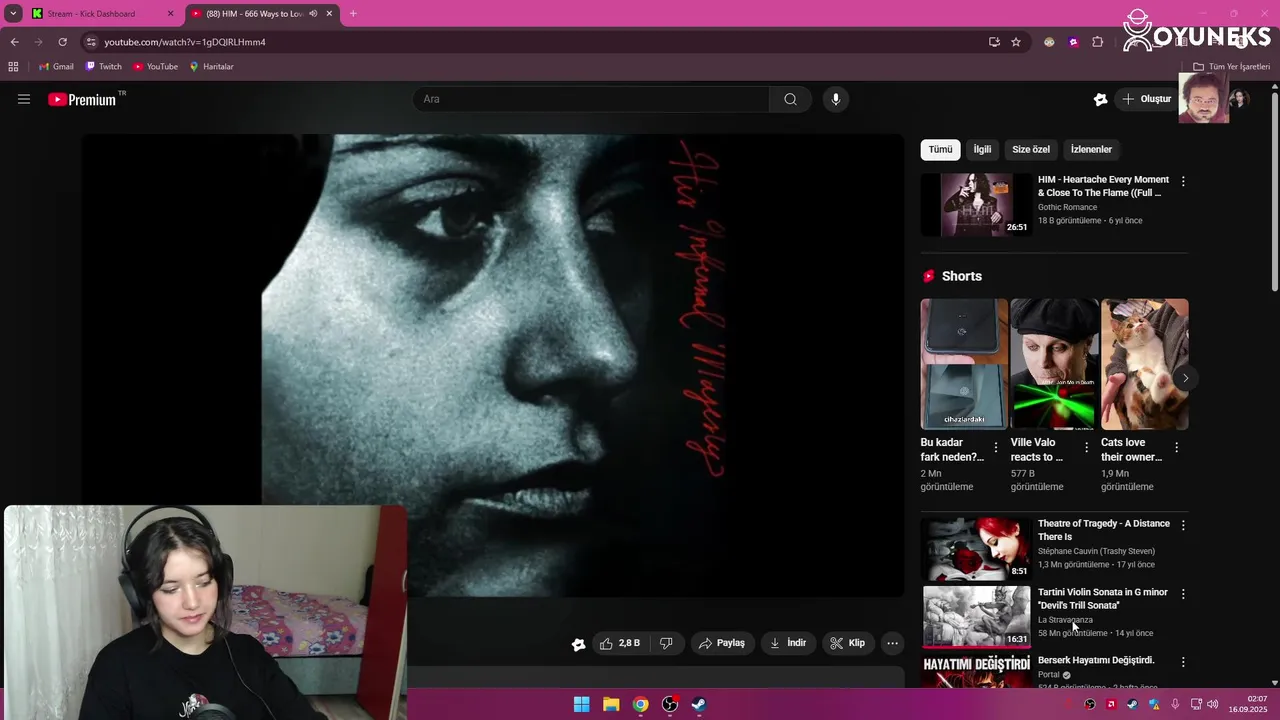
Task: Open the sparkle Ask icon next to Oluştur
Action: click(1100, 99)
